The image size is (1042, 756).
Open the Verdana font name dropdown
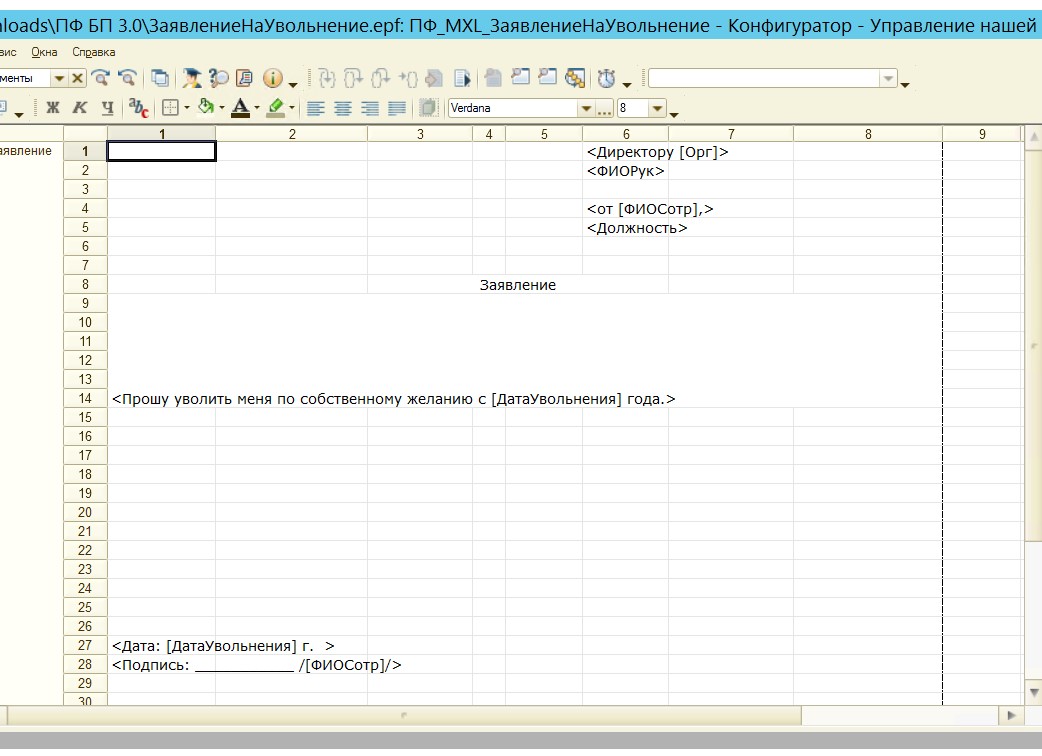[586, 108]
